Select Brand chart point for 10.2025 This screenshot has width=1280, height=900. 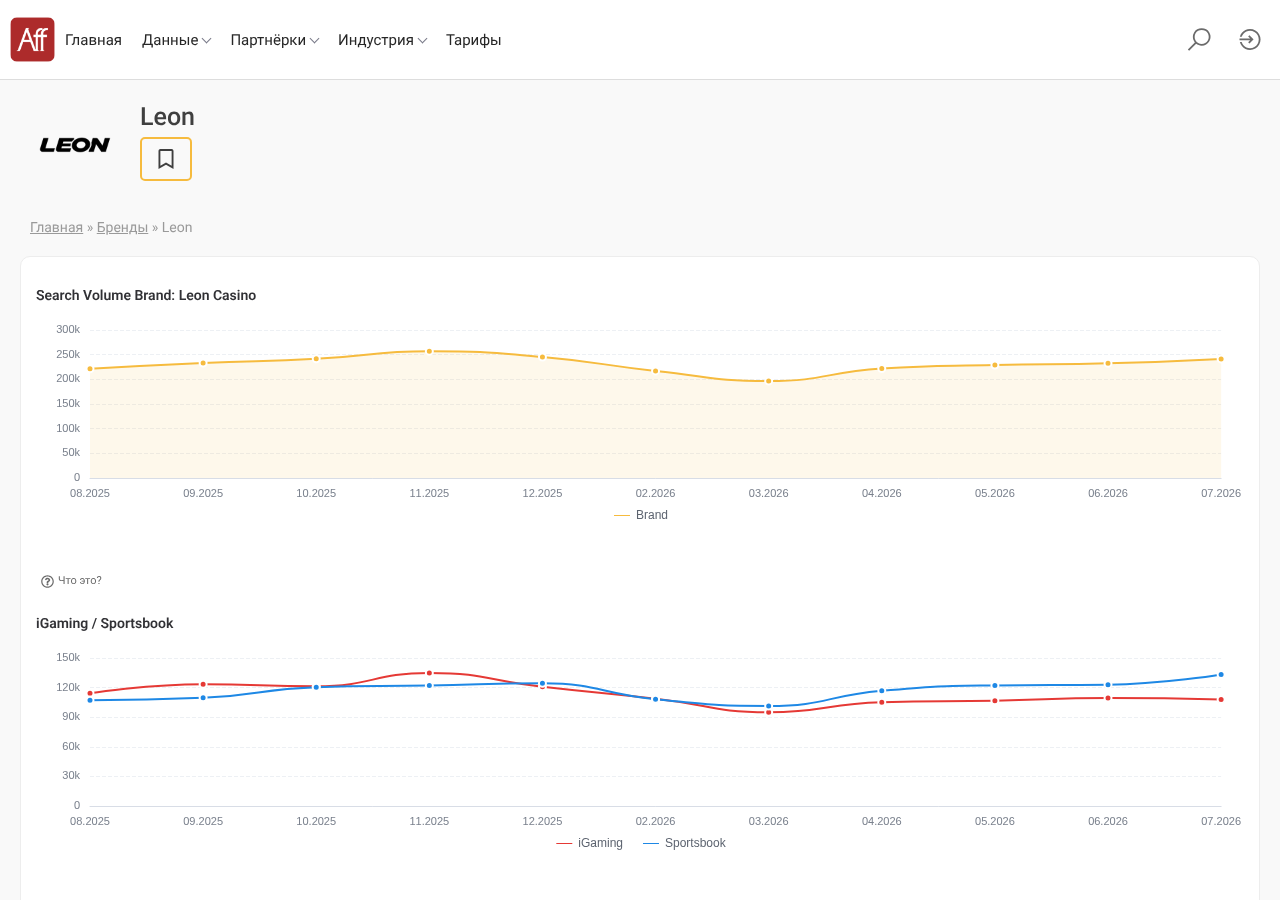pos(316,359)
